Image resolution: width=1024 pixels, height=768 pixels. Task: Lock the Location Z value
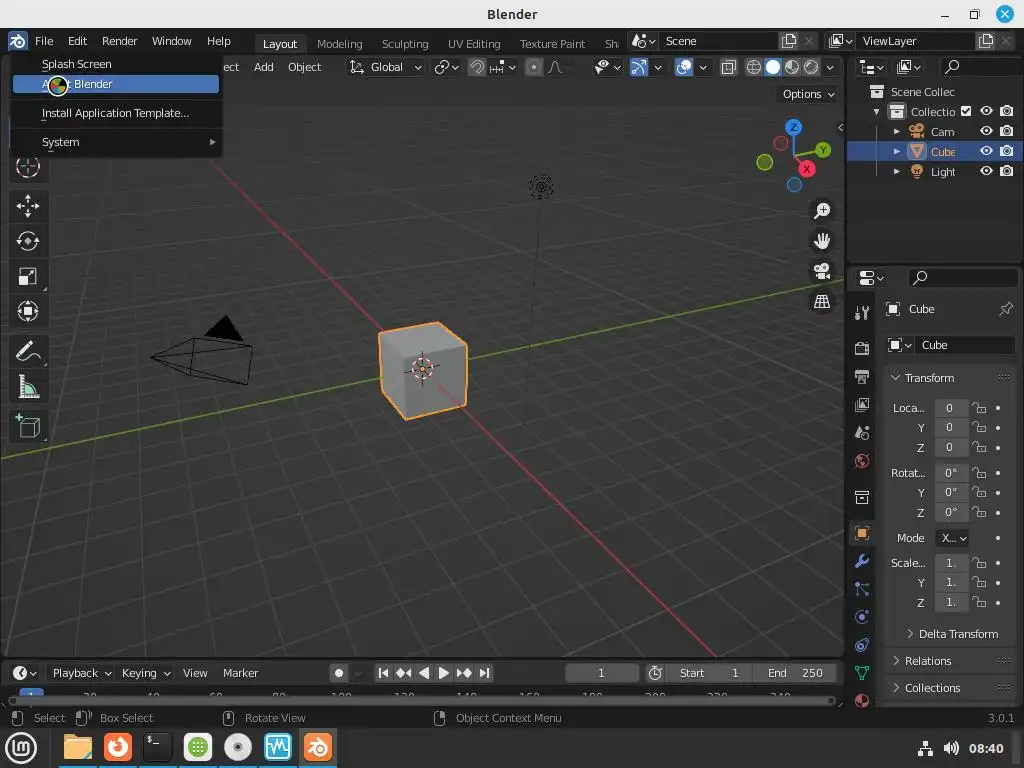[978, 447]
